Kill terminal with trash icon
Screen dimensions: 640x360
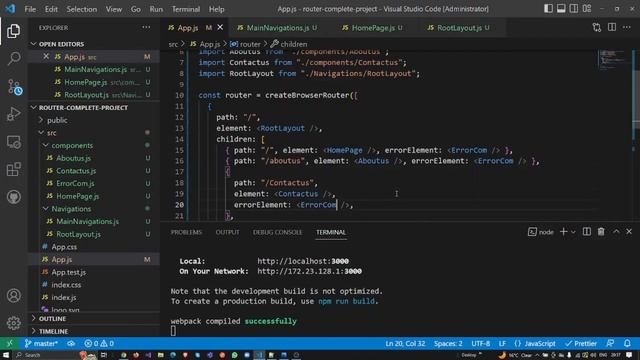pyautogui.click(x=601, y=231)
